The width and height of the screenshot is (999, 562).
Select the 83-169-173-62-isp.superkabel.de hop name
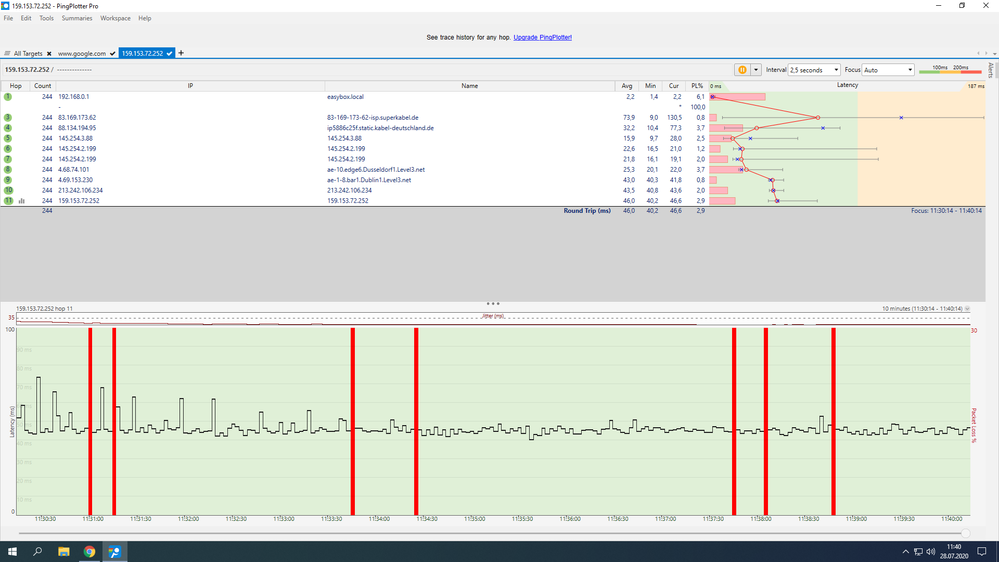pyautogui.click(x=373, y=117)
